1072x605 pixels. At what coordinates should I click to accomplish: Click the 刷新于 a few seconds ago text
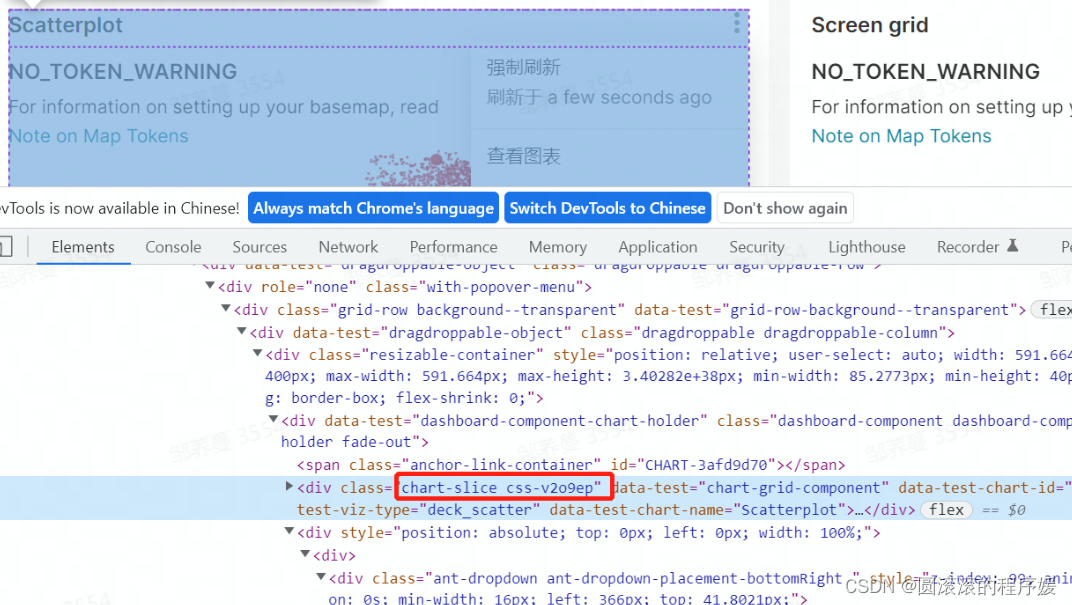[599, 98]
